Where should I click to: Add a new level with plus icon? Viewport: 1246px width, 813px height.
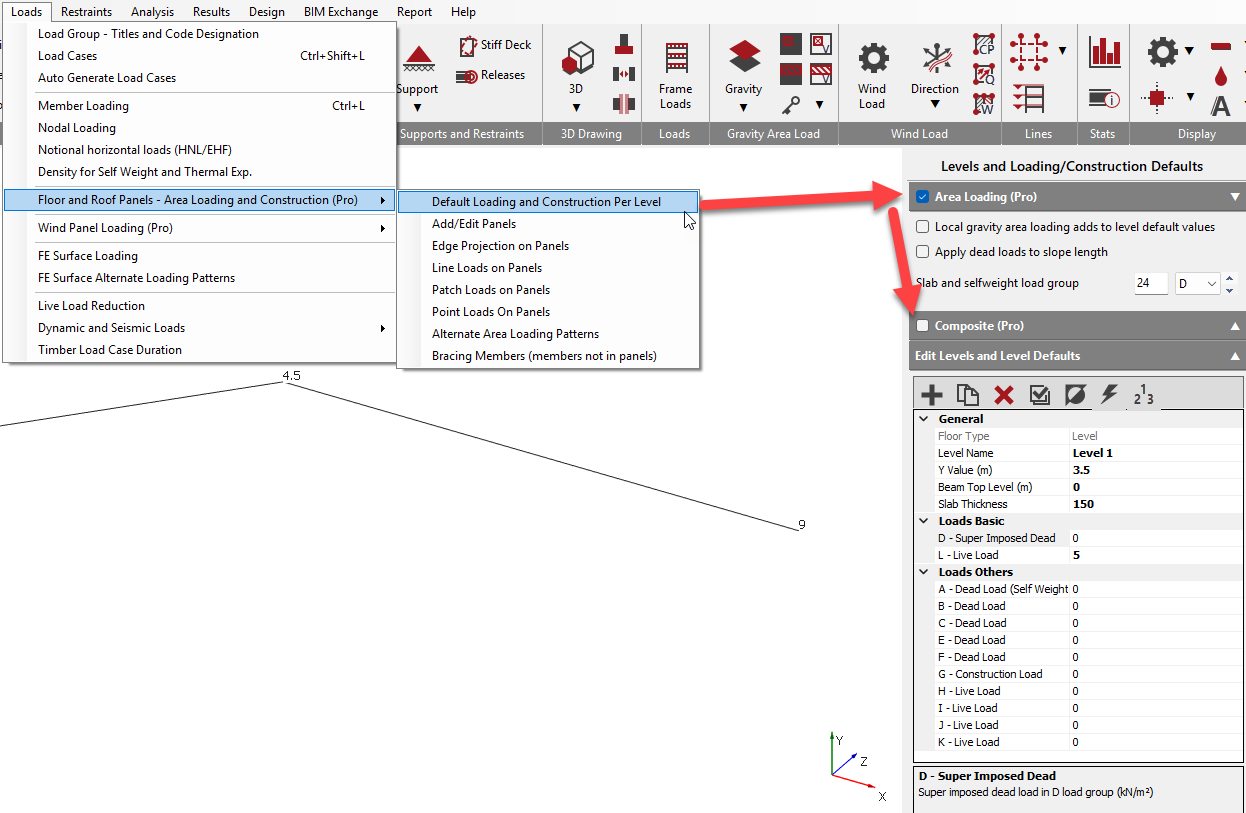931,395
